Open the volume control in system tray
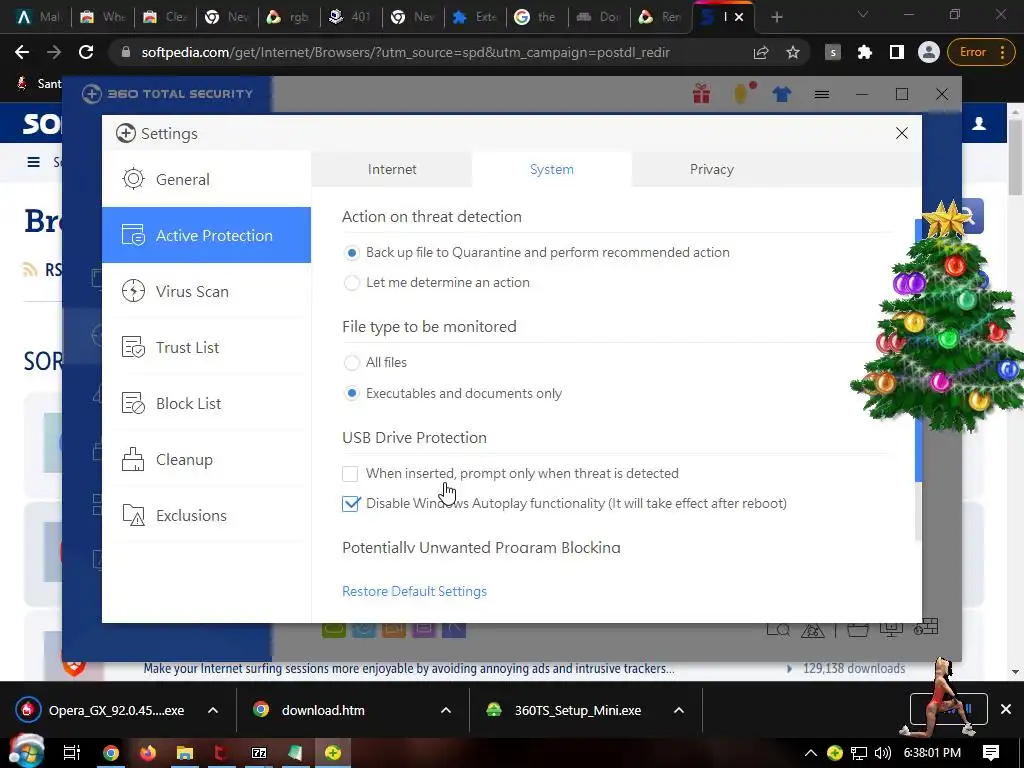The height and width of the screenshot is (768, 1024). coord(883,753)
